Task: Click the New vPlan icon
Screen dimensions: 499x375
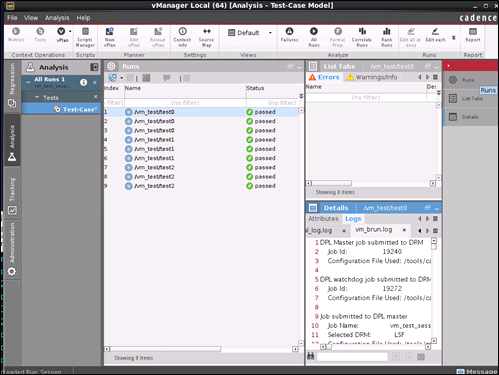Action: [110, 37]
